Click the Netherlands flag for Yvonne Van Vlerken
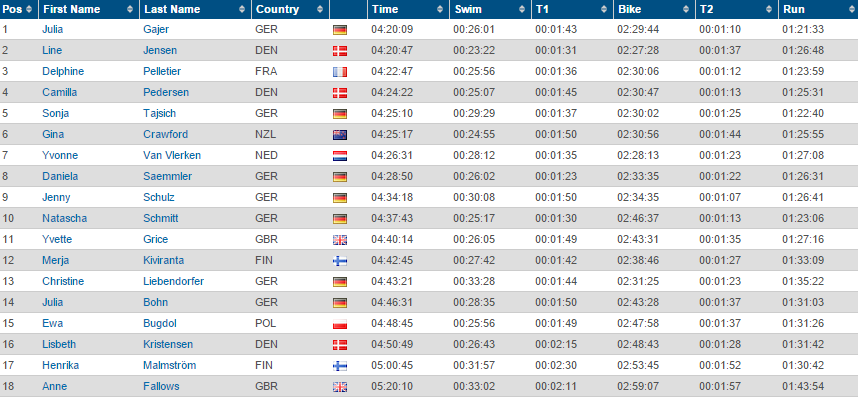 point(340,156)
